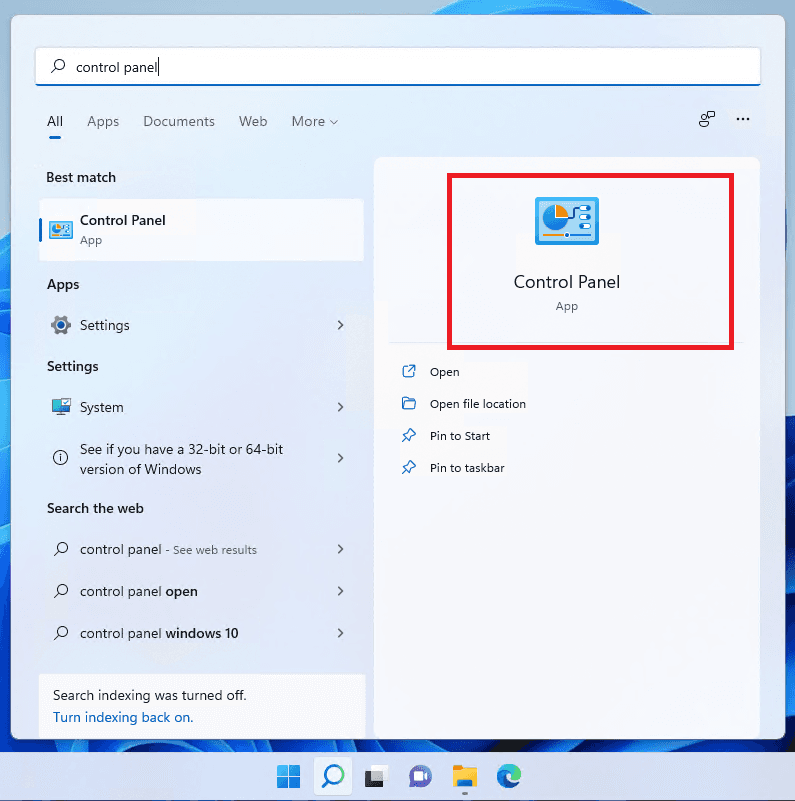Open File Explorer from the taskbar
Screen dimensions: 795x801
[464, 776]
